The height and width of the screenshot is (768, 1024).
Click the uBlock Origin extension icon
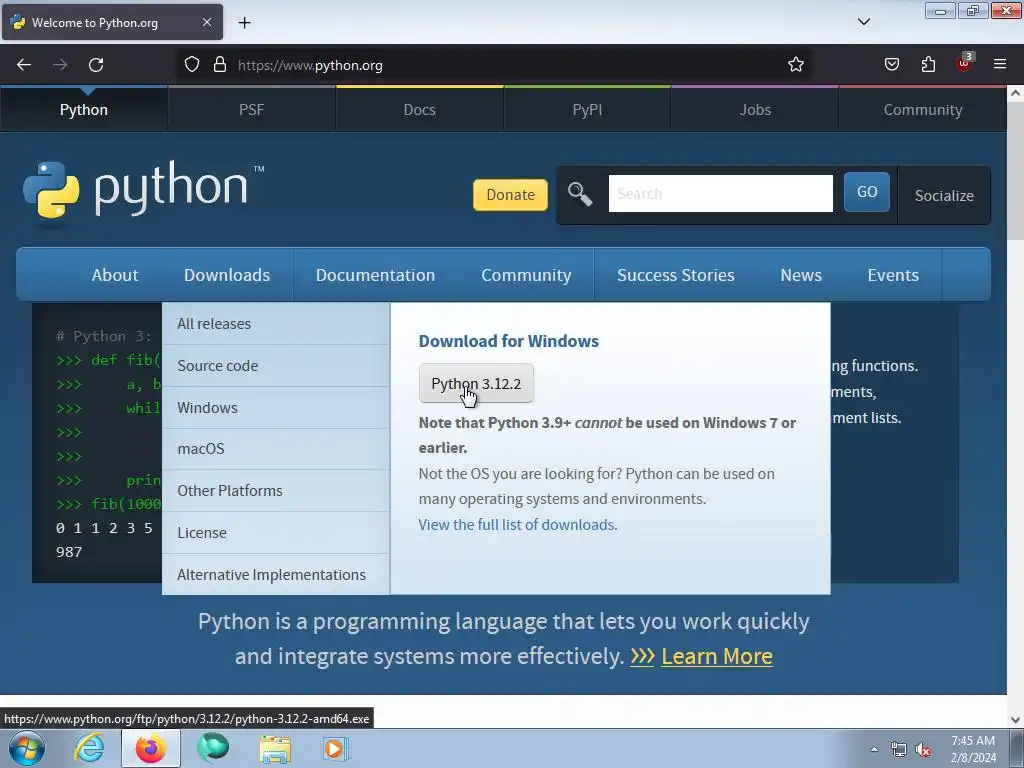click(x=965, y=63)
